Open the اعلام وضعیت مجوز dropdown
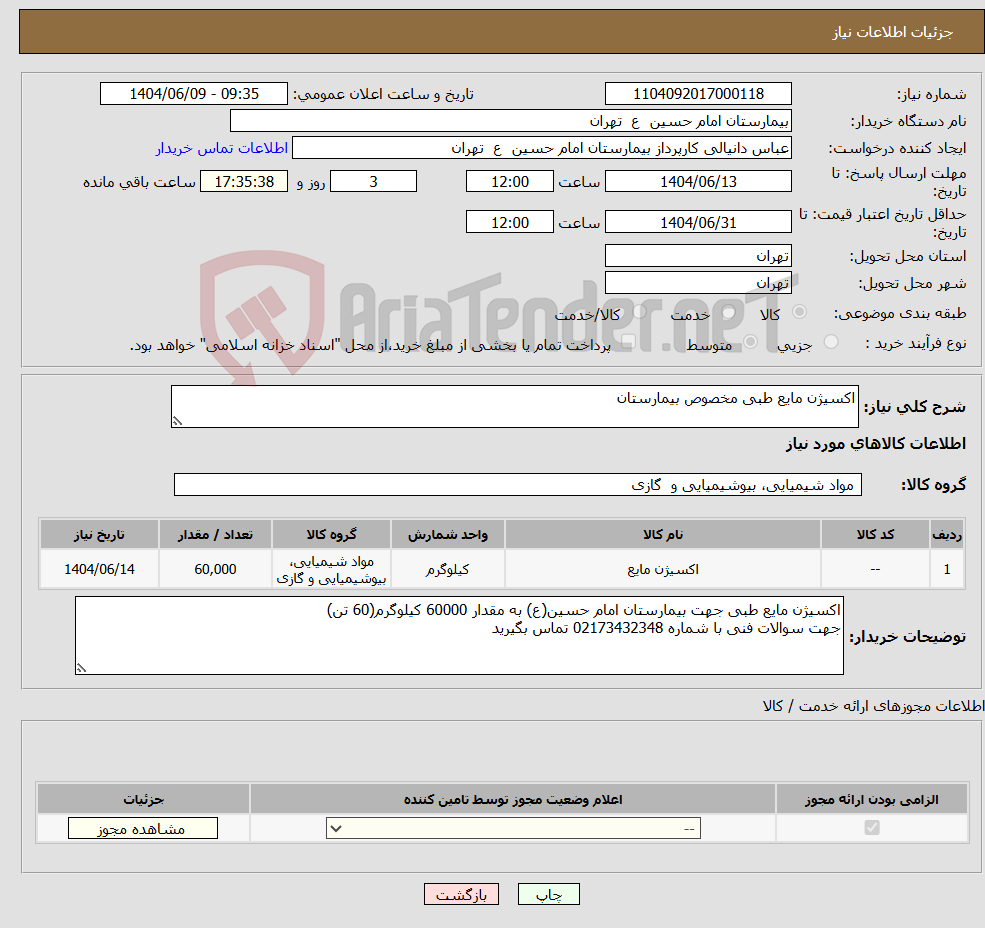Screen dimensions: 985x928 pyautogui.click(x=513, y=828)
